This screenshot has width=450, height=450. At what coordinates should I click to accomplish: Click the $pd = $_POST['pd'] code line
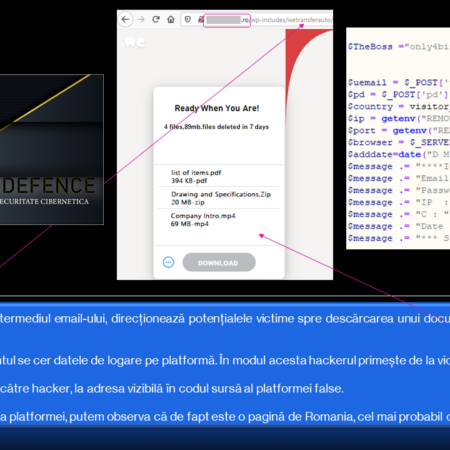point(398,94)
